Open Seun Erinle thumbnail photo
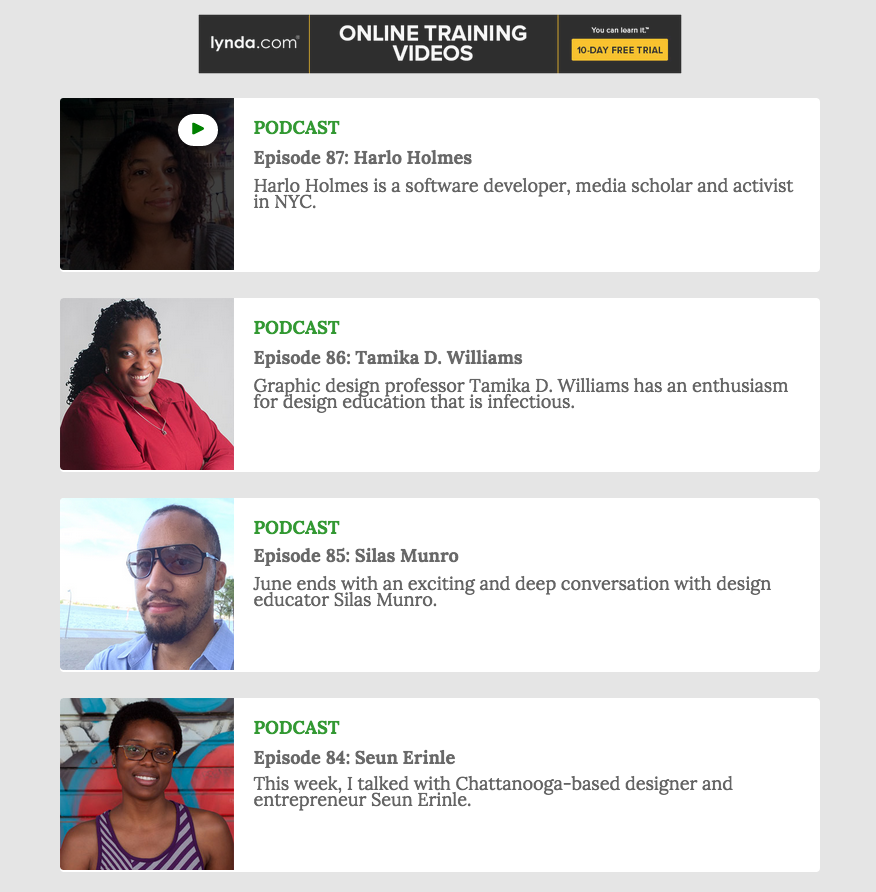The height and width of the screenshot is (892, 876). [147, 784]
